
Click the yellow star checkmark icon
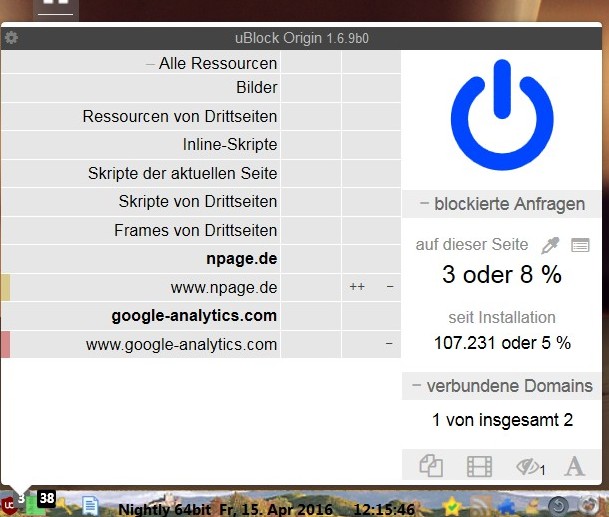452,506
